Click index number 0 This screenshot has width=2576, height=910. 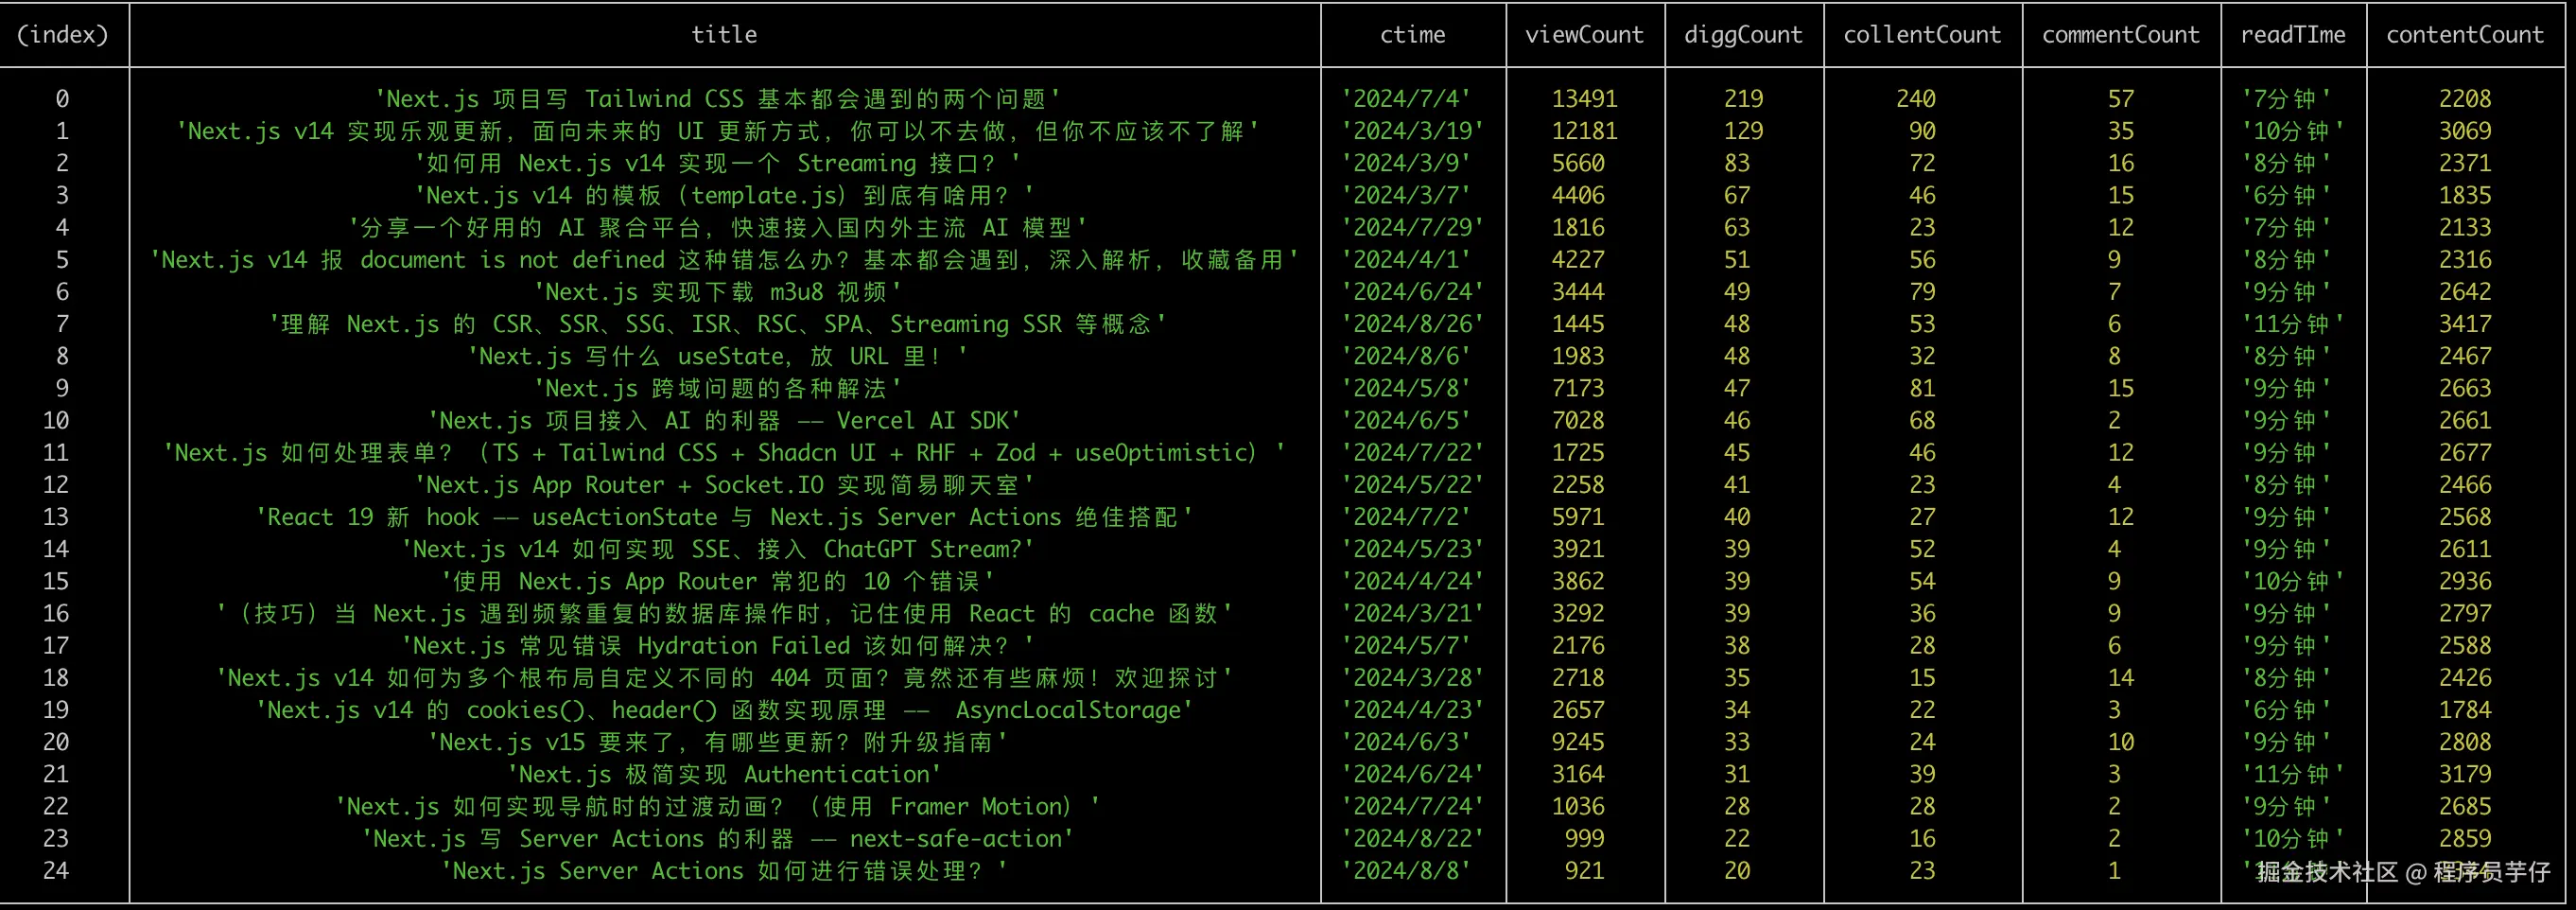(62, 99)
